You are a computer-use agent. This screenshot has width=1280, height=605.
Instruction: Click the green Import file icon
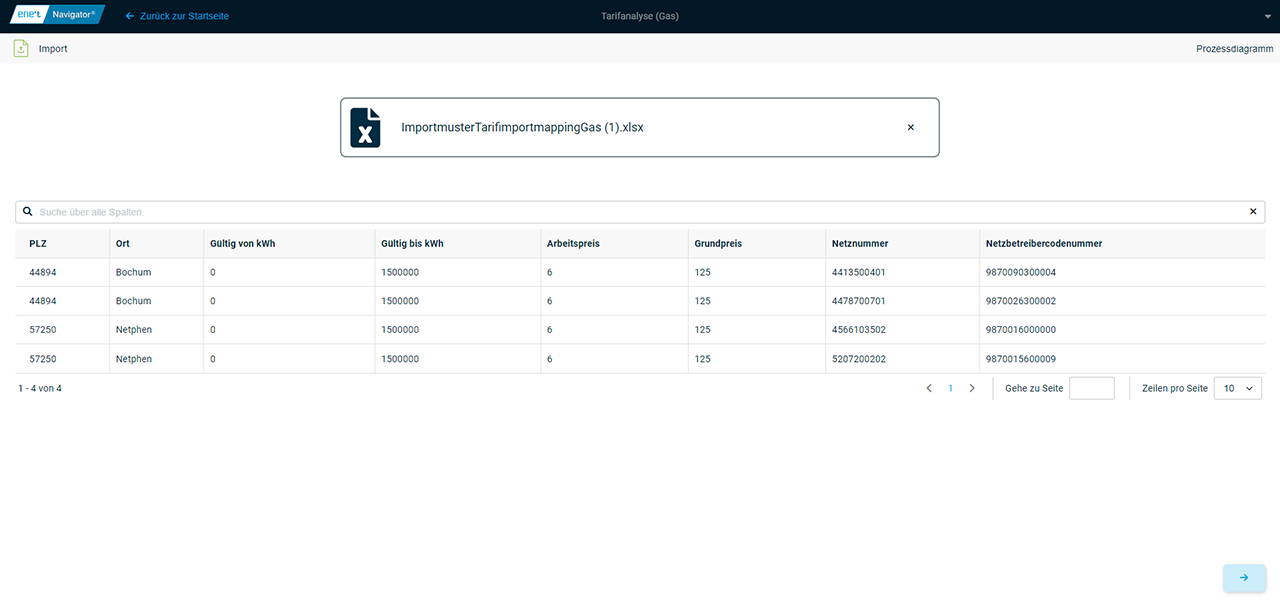[x=21, y=48]
